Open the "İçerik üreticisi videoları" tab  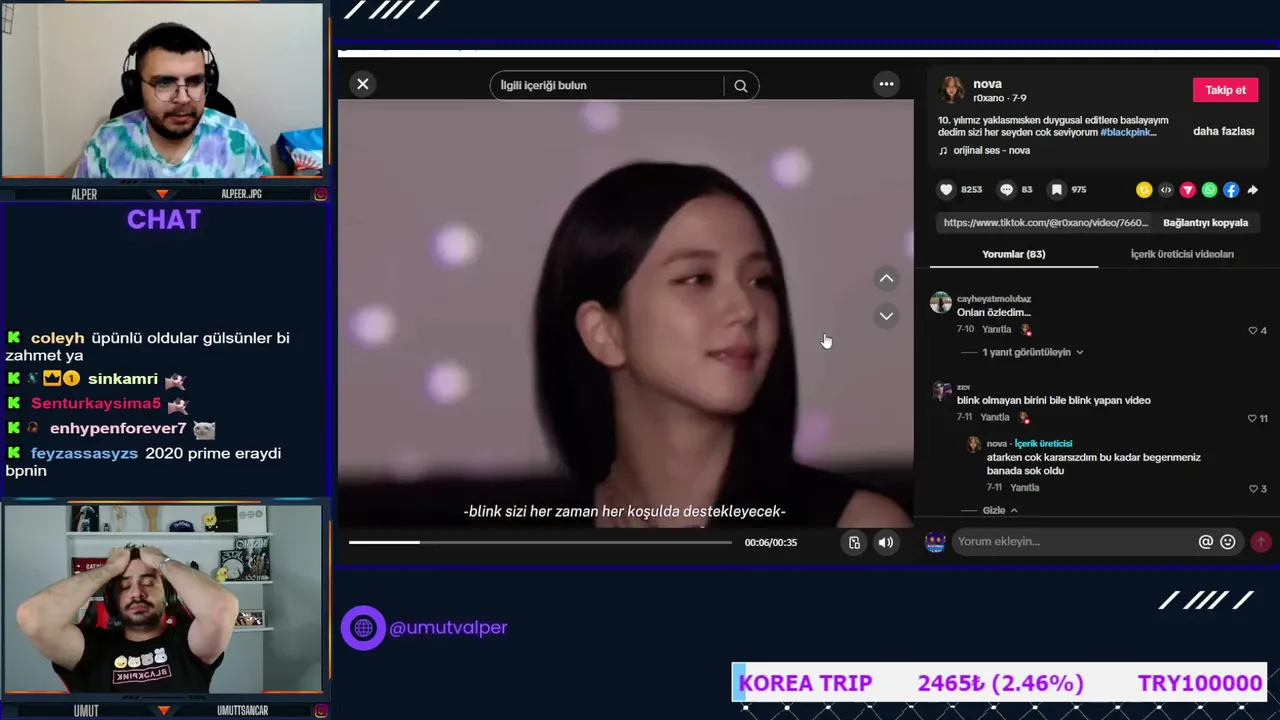point(1182,254)
